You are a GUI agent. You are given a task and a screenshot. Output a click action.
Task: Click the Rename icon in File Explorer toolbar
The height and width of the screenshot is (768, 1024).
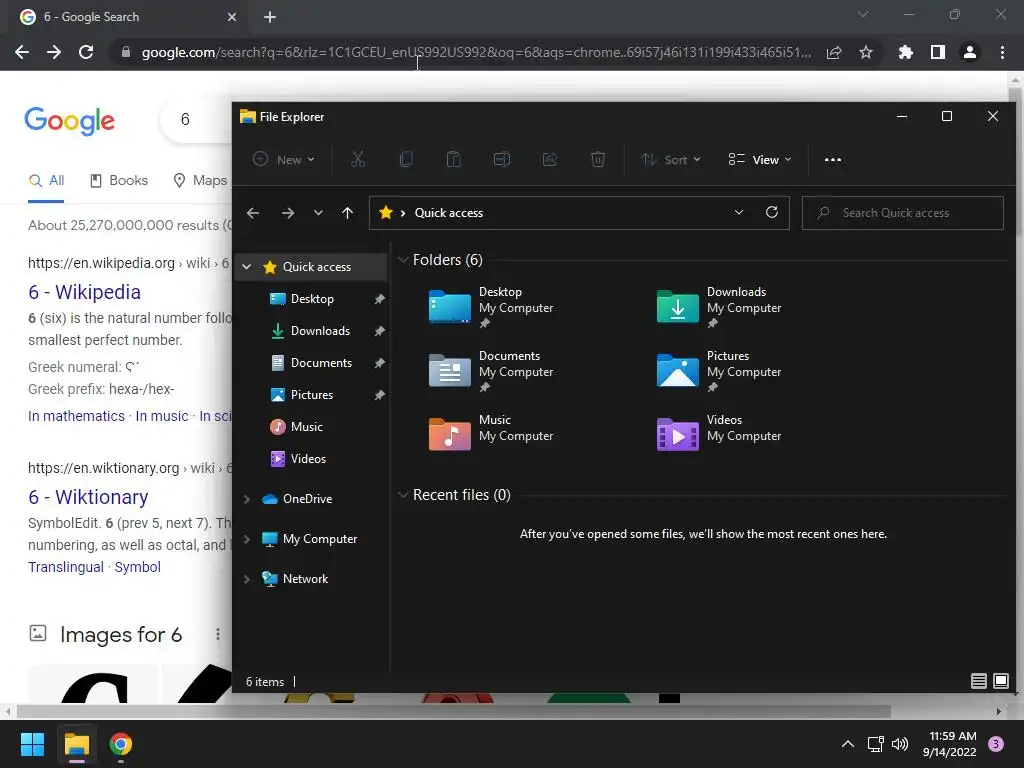(x=502, y=159)
